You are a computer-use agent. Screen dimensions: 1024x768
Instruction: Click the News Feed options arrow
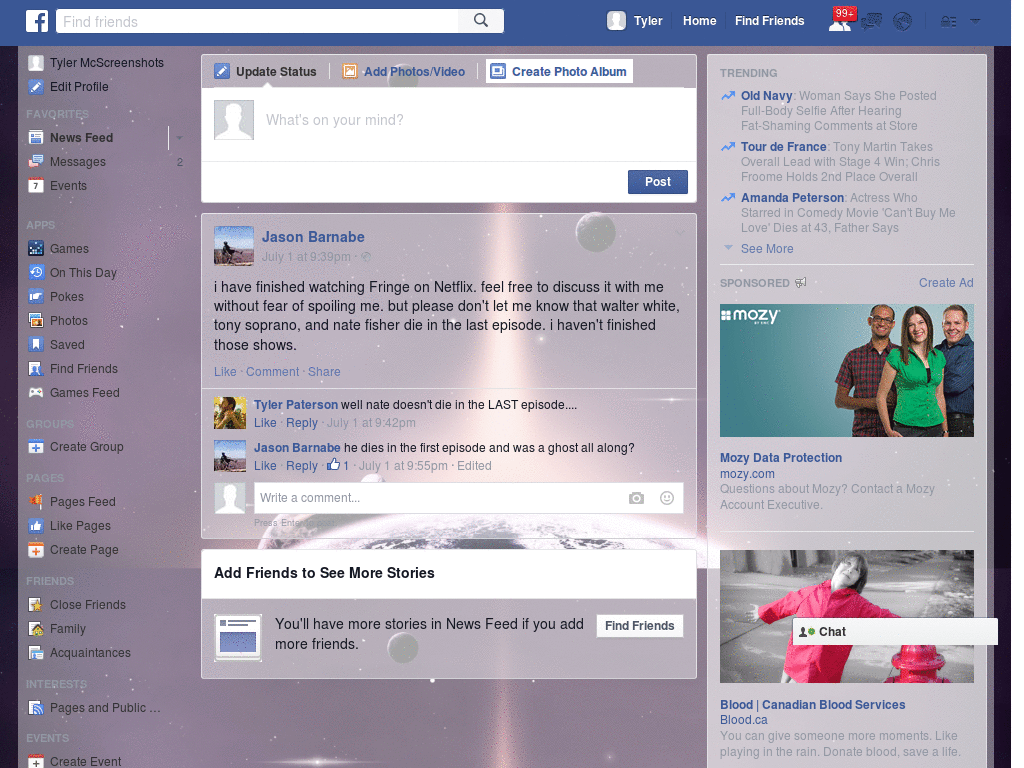[179, 138]
